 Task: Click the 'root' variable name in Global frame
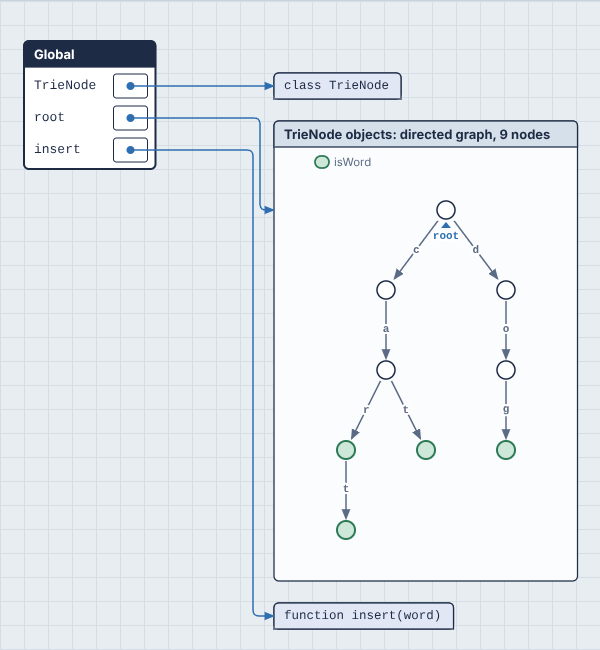tap(49, 117)
